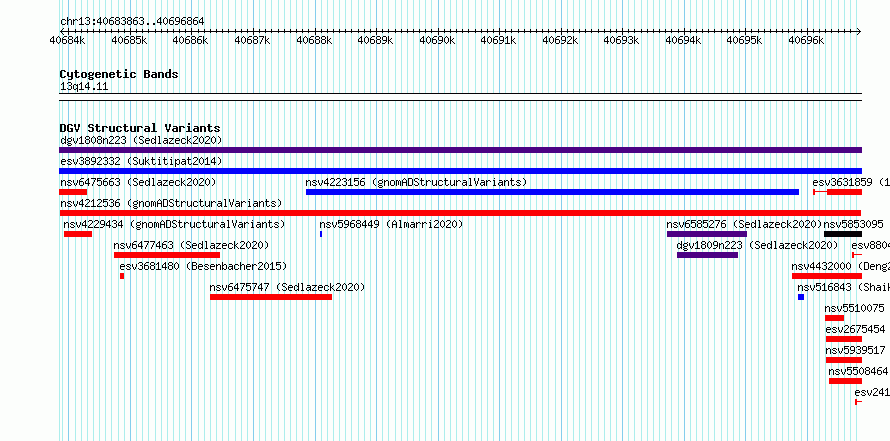The width and height of the screenshot is (890, 441).
Task: Click nsv4212536 (gnomADStructuralVariants) label
Action: (x=171, y=203)
